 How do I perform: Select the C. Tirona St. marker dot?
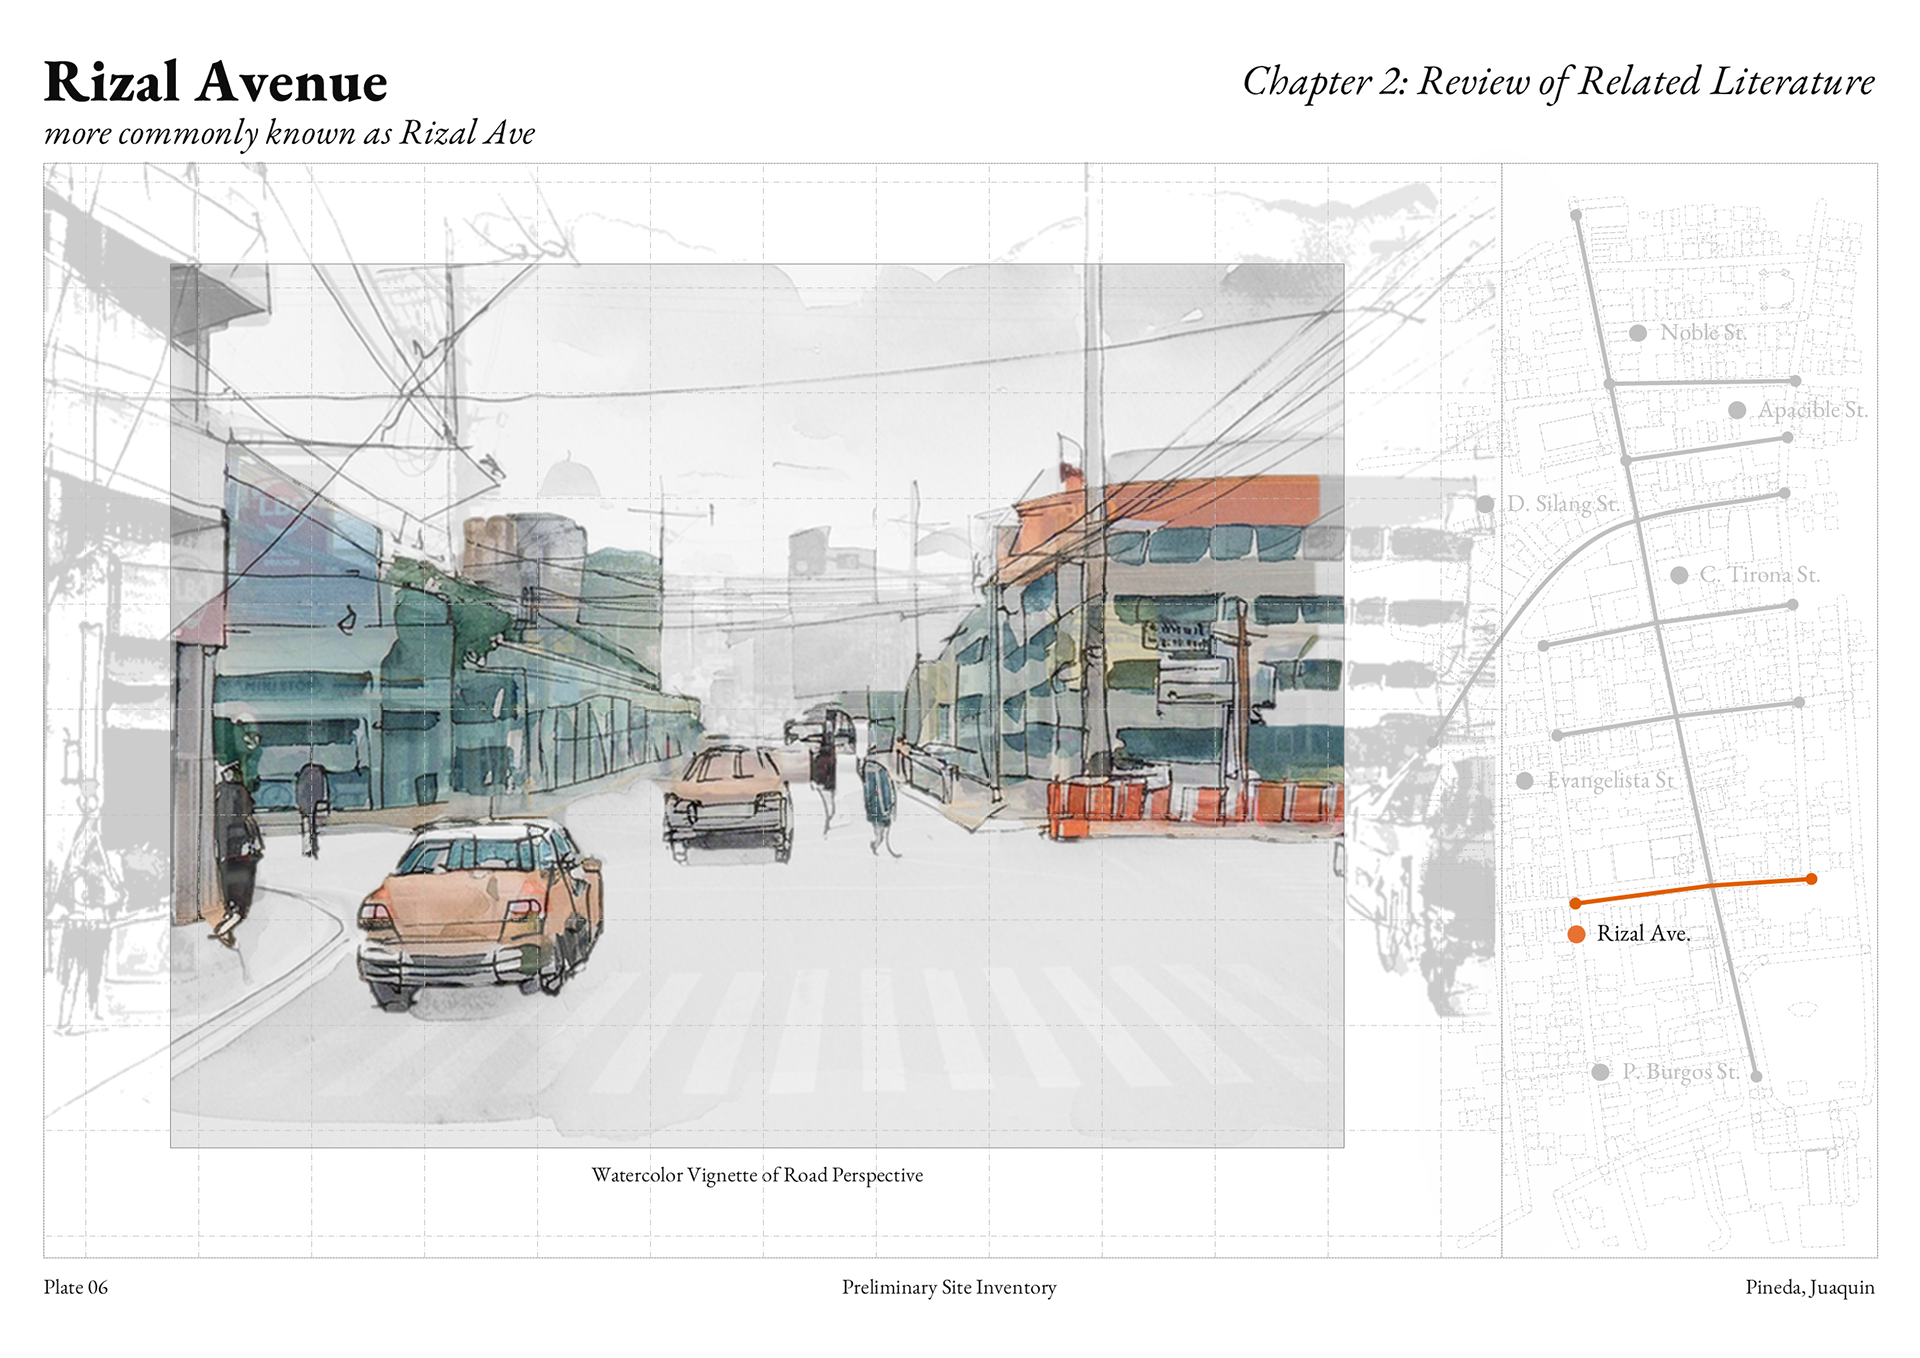coord(1679,575)
